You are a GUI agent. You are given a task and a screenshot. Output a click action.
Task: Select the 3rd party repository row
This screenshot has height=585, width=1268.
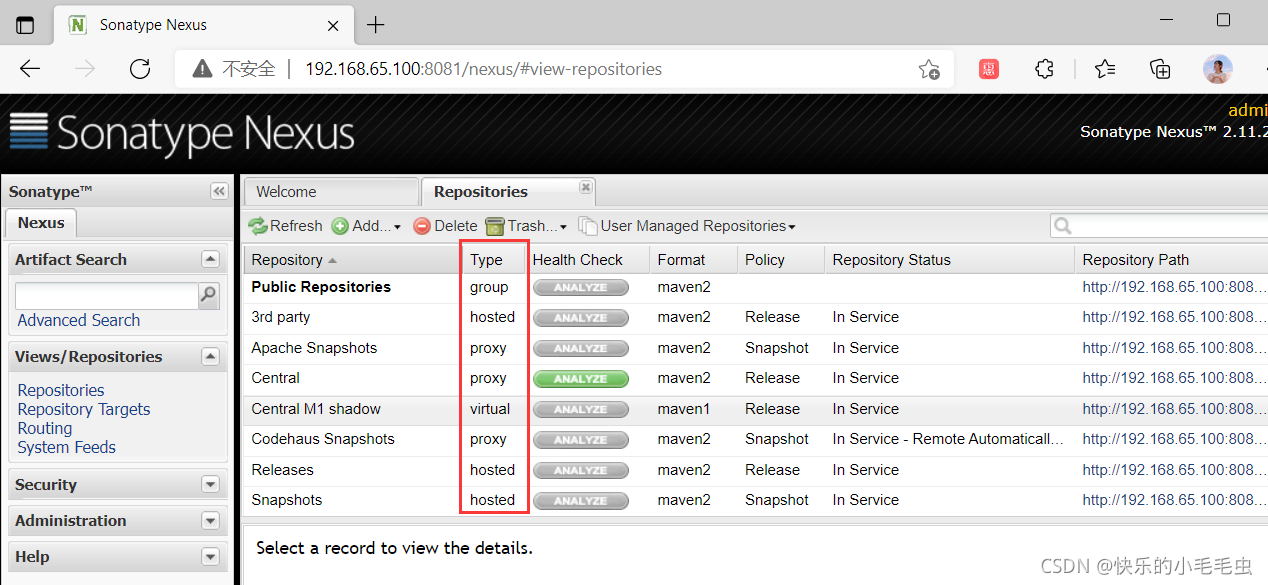pyautogui.click(x=756, y=318)
